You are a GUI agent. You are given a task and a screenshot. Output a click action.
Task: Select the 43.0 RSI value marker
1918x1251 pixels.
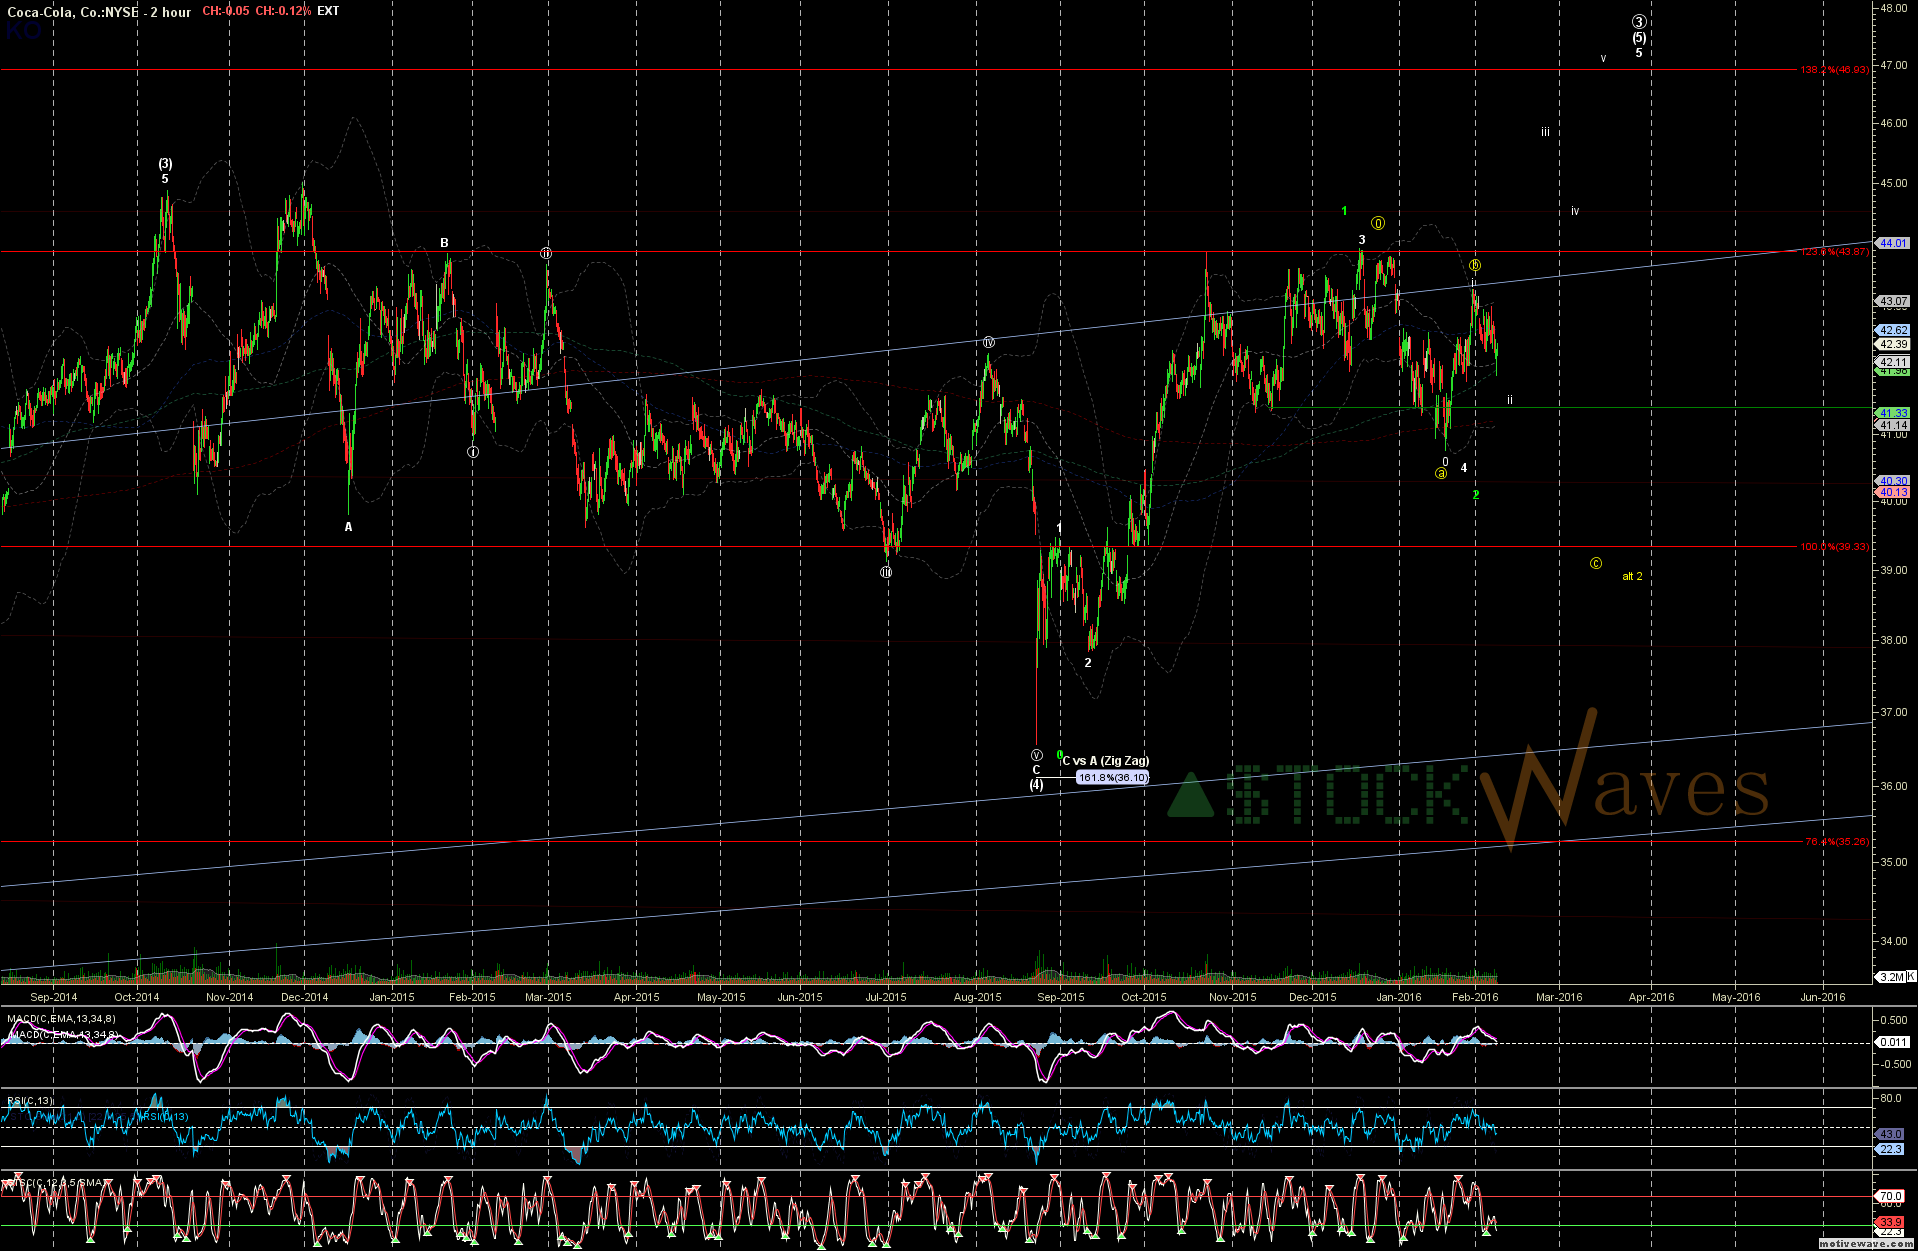click(1891, 1134)
